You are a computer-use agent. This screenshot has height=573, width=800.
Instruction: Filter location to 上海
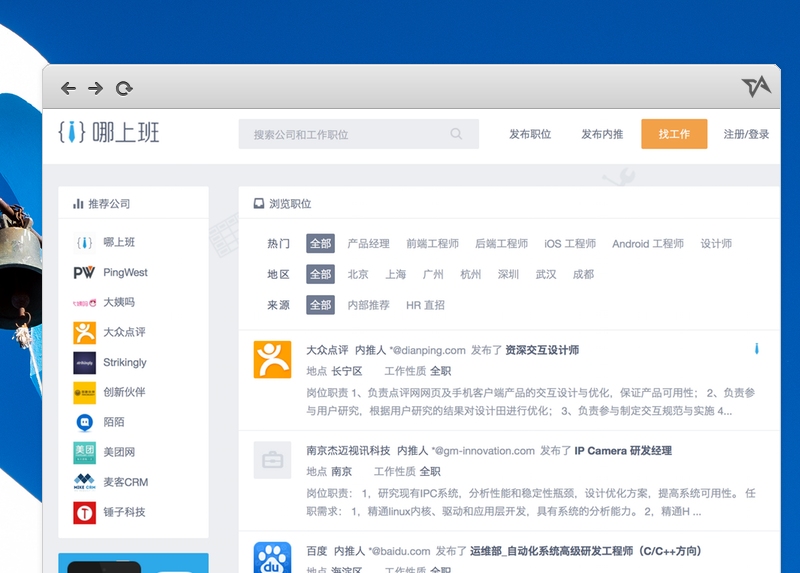pos(395,275)
